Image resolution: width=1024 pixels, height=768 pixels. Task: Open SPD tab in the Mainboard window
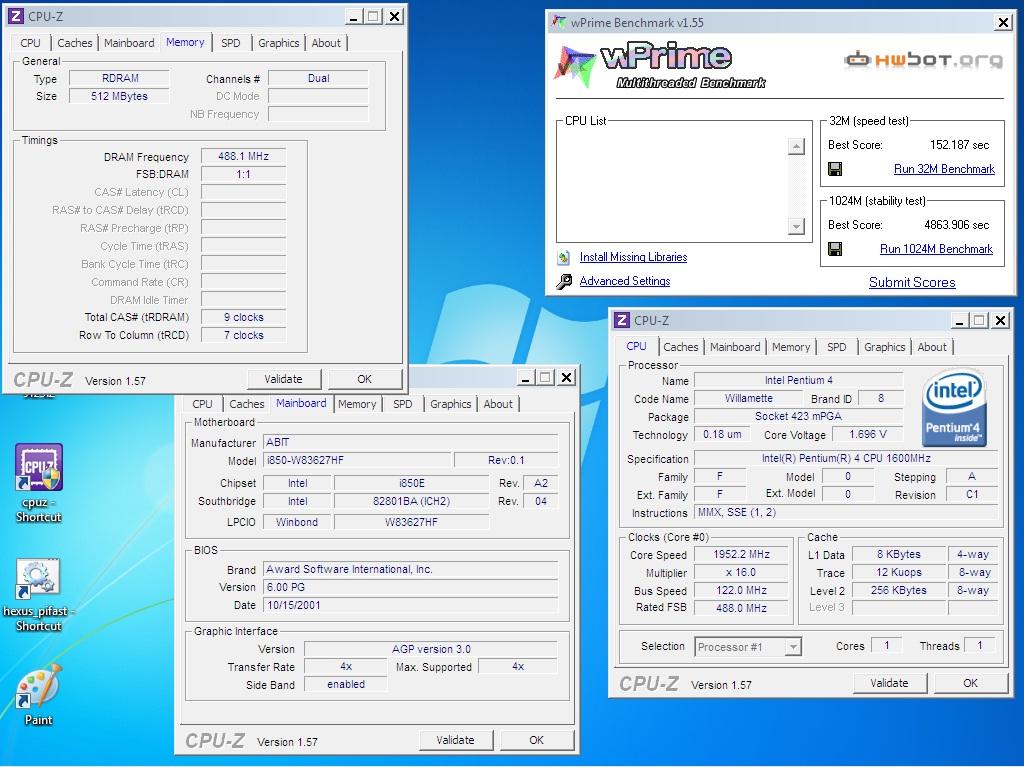click(402, 404)
